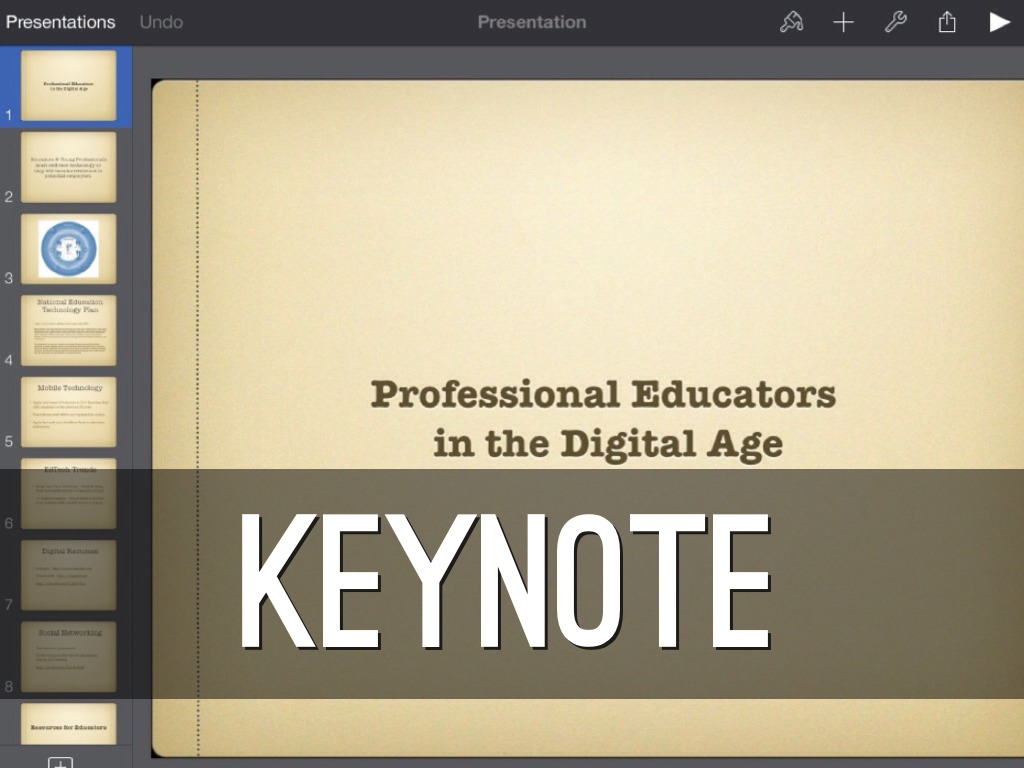Add a new slide at navigator bottom

point(61,761)
